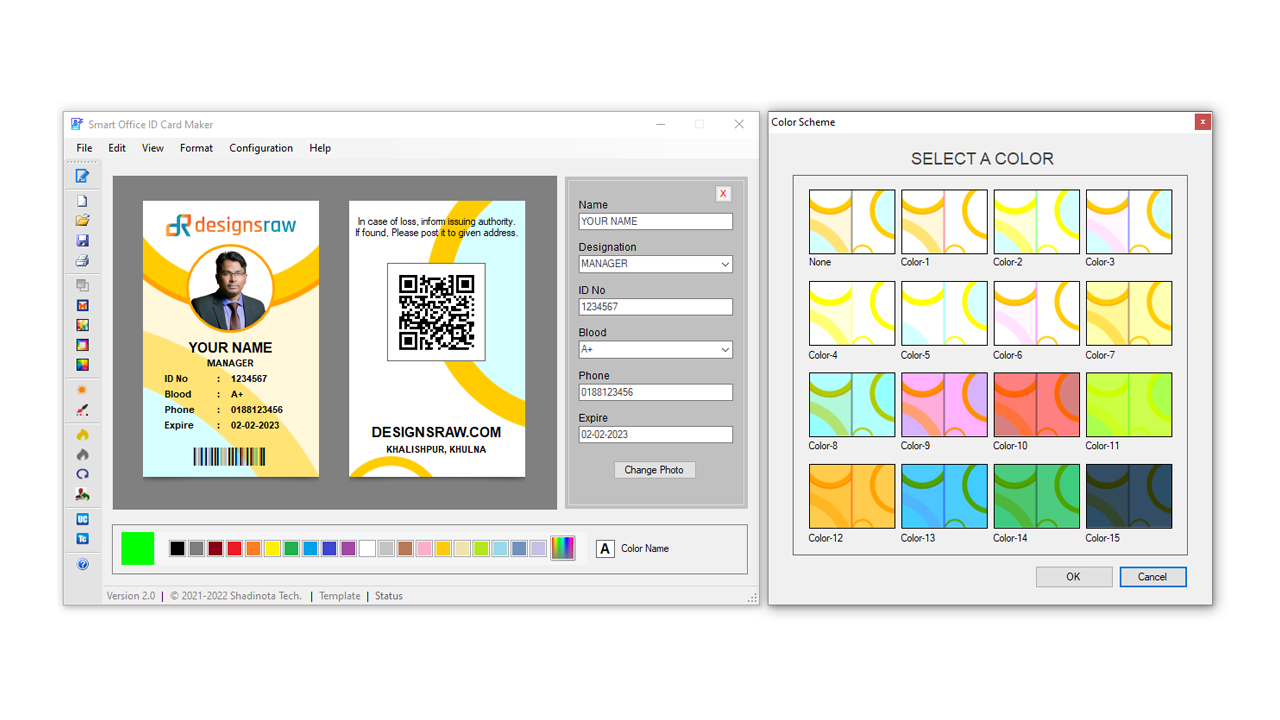Open the Designation dropdown
Viewport: 1280px width, 720px height.
(655, 263)
